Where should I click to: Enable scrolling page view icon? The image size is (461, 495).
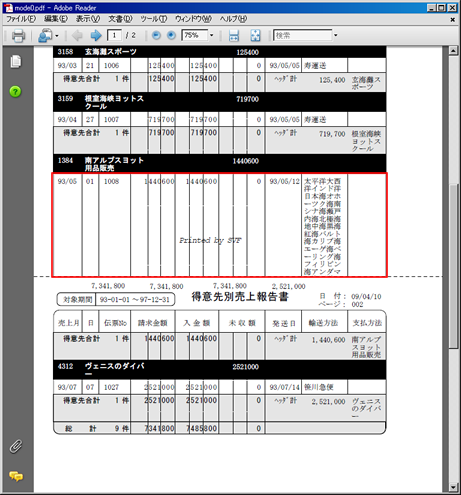[234, 35]
